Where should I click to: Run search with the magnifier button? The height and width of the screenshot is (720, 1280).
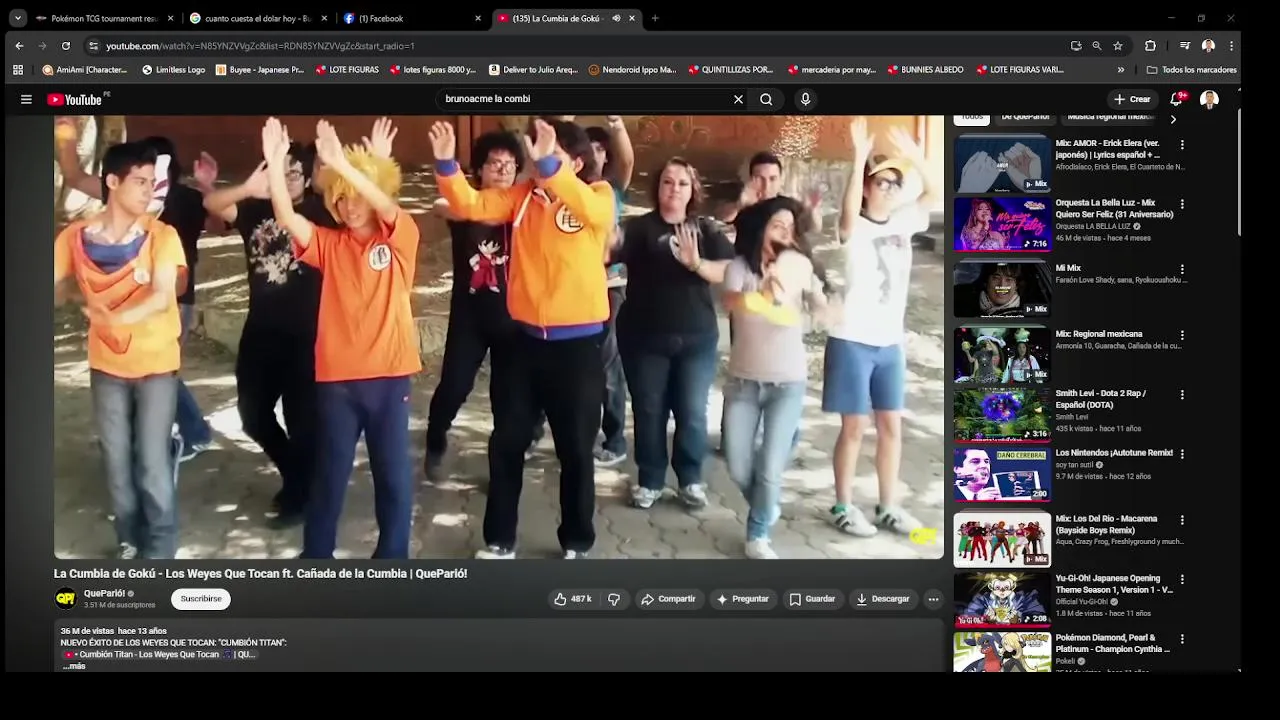pos(766,99)
